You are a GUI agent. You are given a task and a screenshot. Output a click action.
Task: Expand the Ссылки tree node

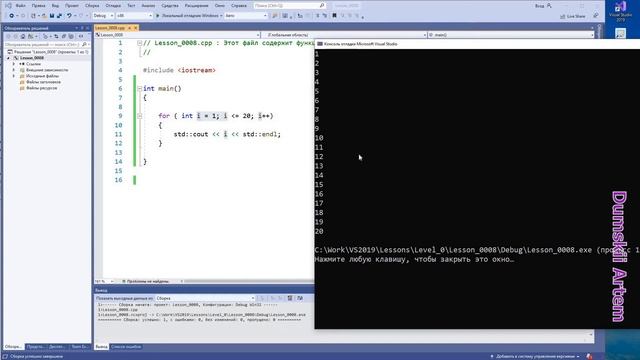(x=14, y=64)
